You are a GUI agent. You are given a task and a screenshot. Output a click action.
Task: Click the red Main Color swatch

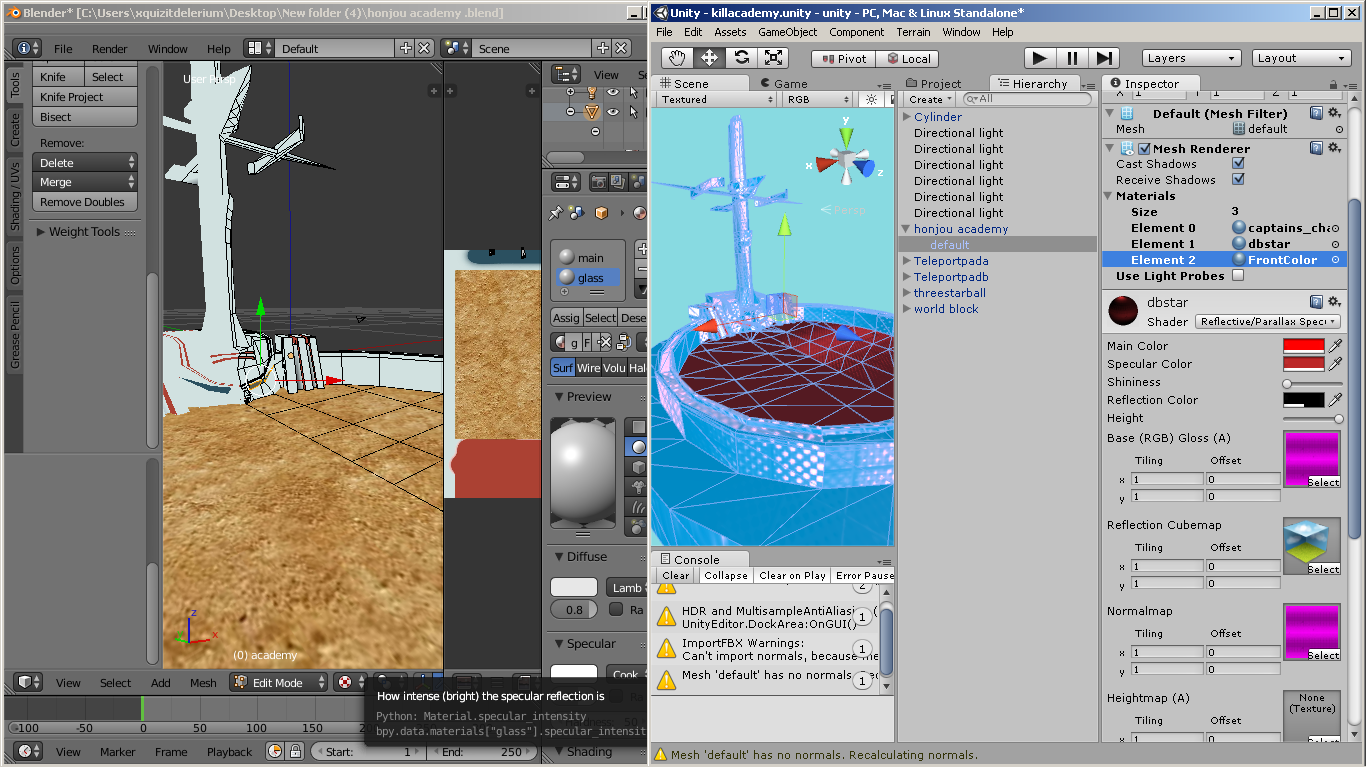1304,346
